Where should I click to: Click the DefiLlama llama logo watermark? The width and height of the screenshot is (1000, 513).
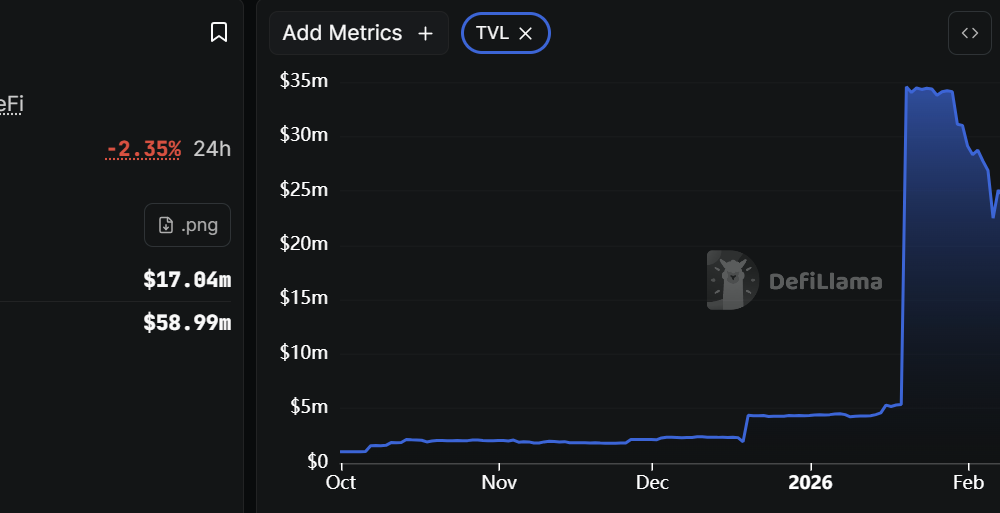tap(733, 280)
